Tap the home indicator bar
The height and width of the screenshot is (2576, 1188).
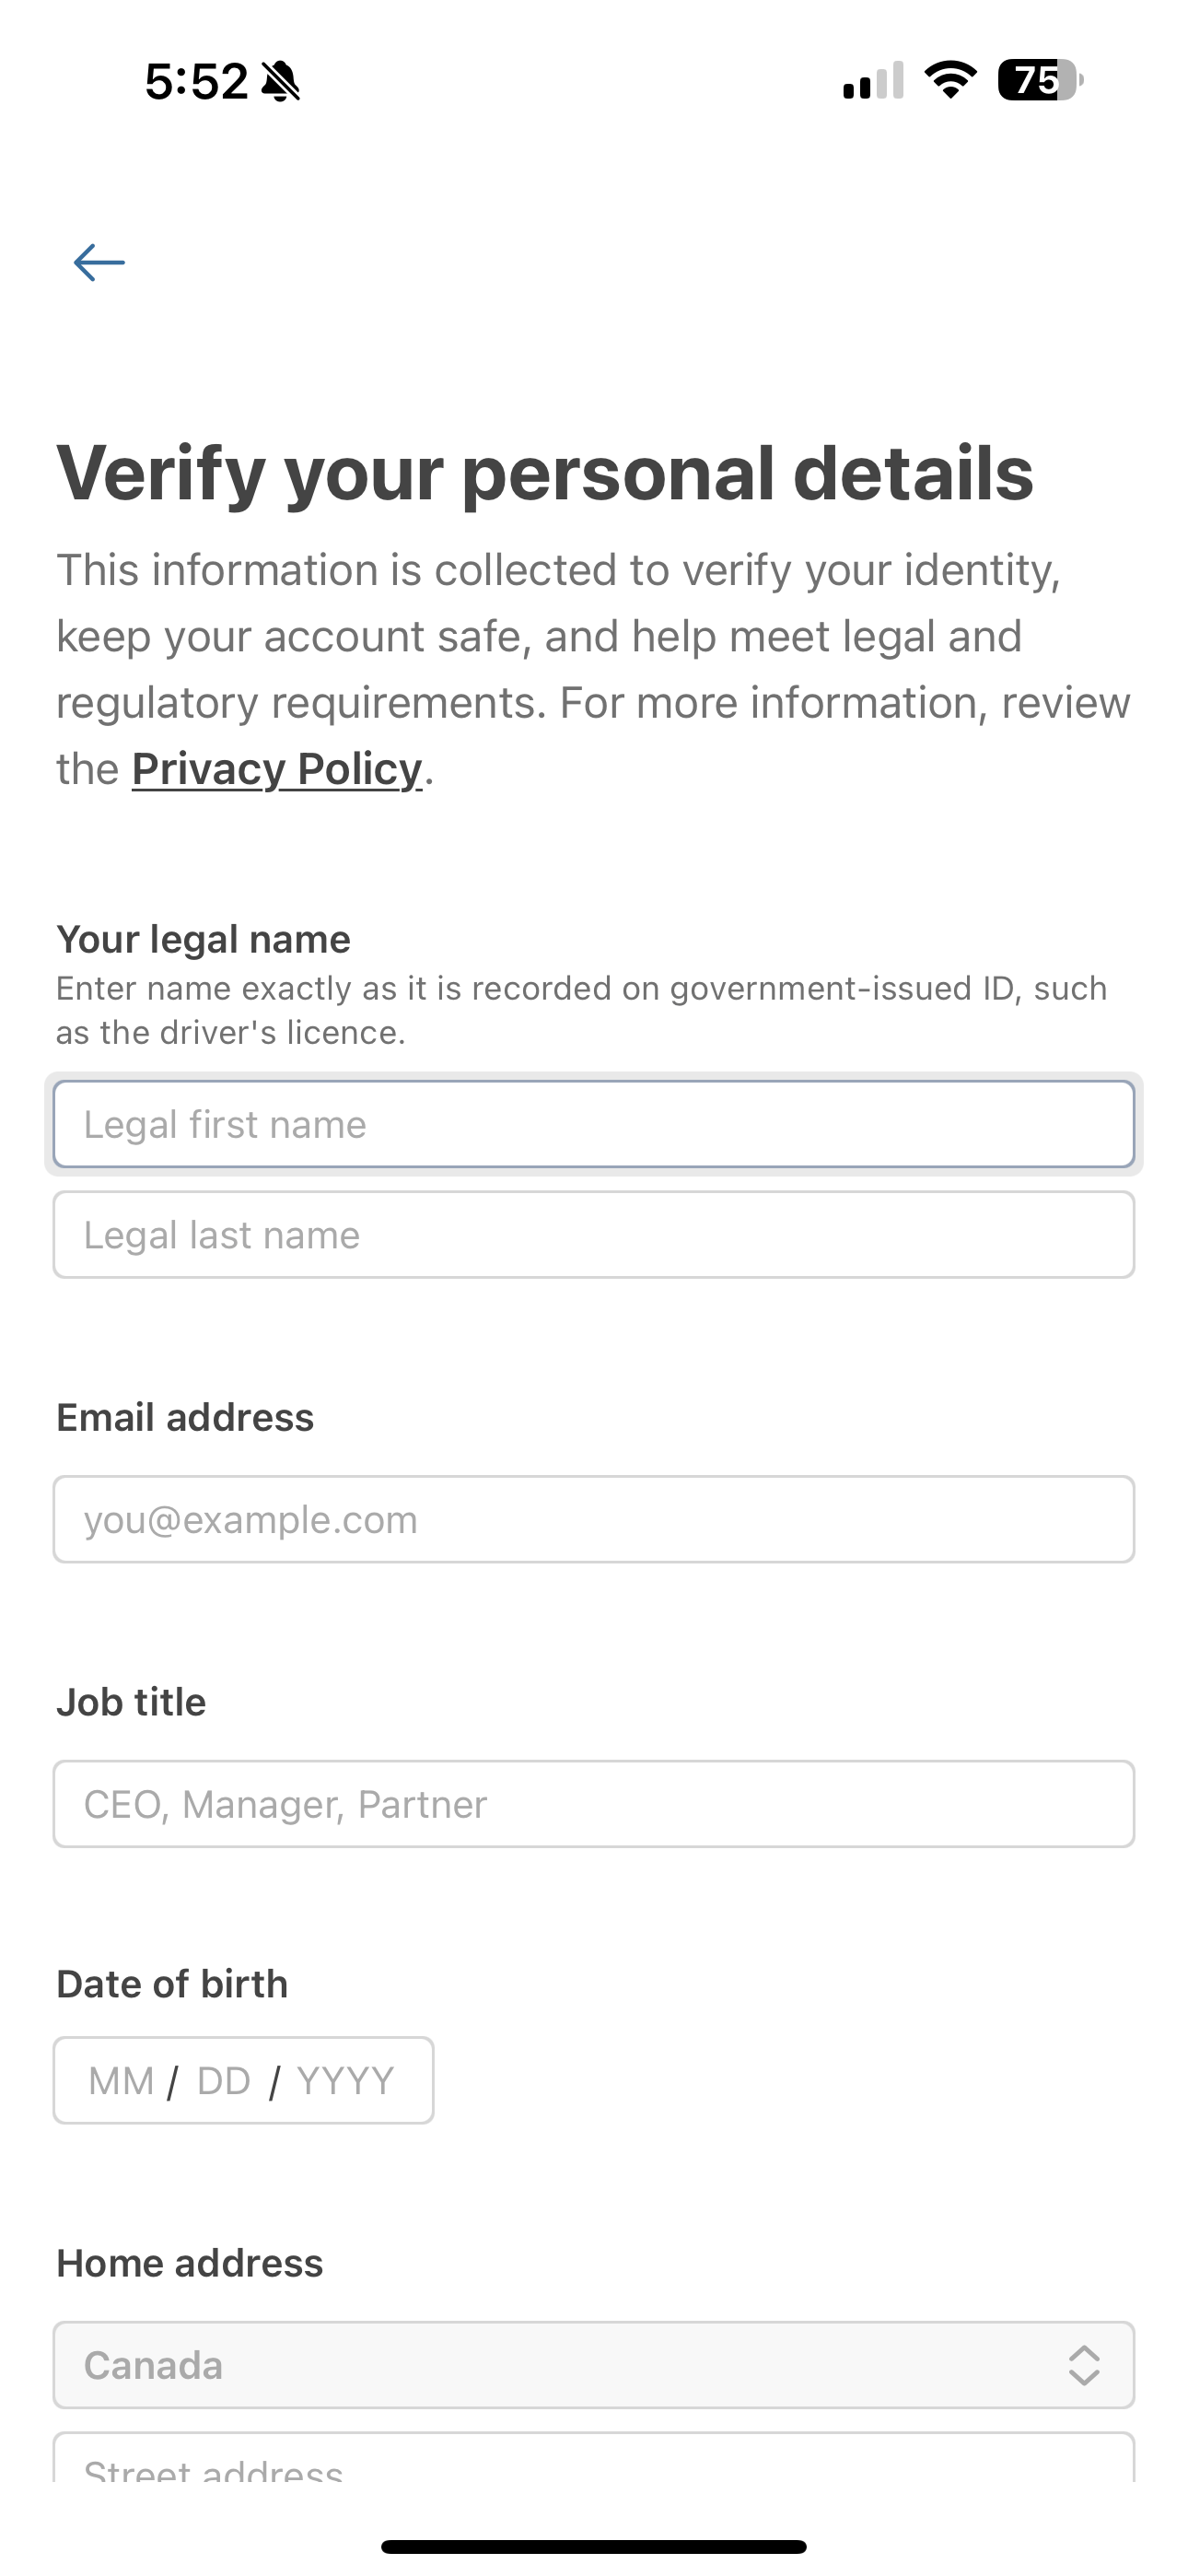click(594, 2546)
